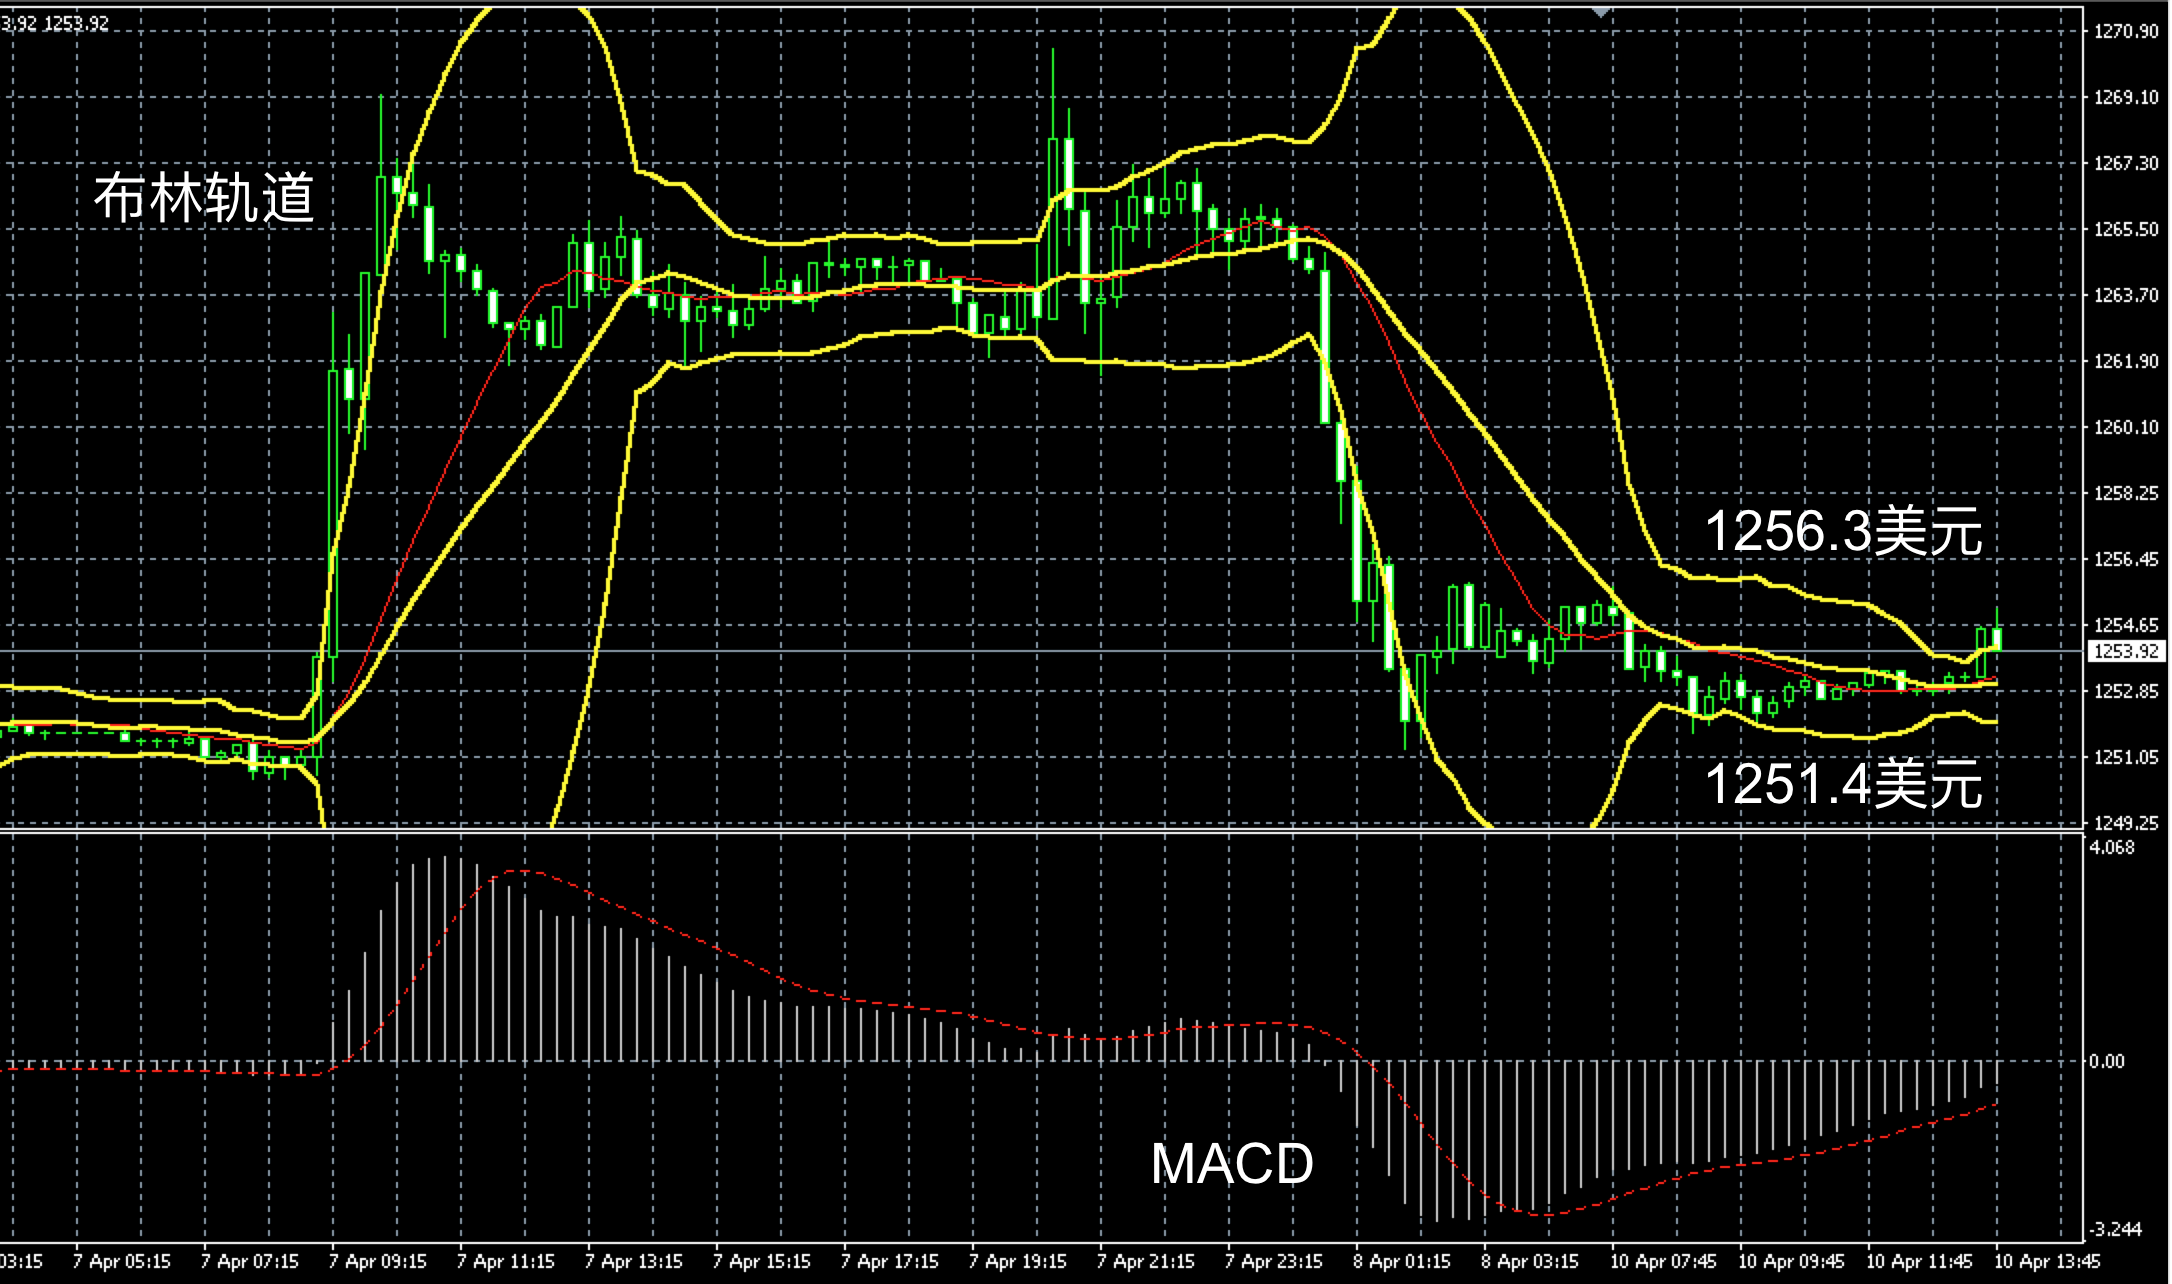Click the 1254.65 price axis label
This screenshot has height=1284, width=2172.
coord(2126,625)
